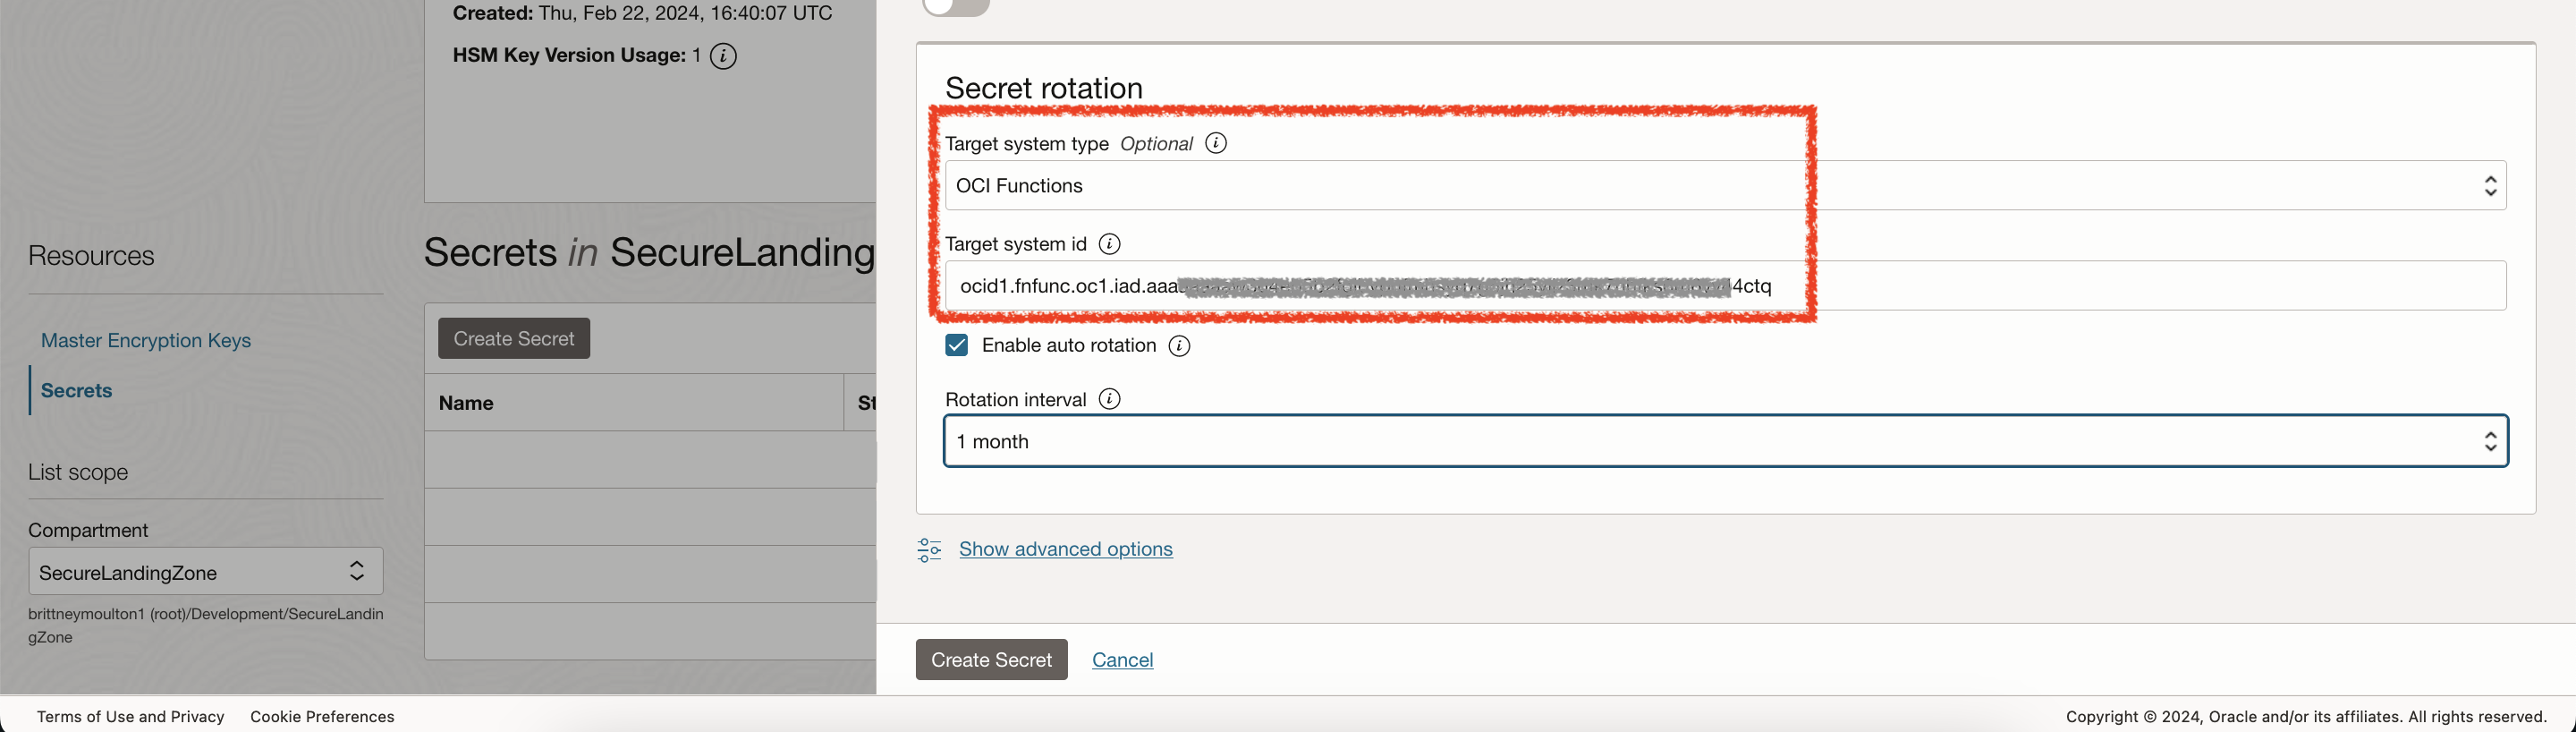Toggle the switch above Secret rotation
Screen dimensions: 2576x732
coord(956,6)
